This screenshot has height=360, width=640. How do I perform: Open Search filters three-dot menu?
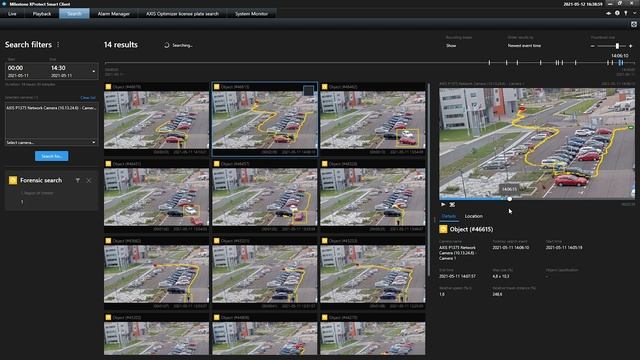coord(58,44)
